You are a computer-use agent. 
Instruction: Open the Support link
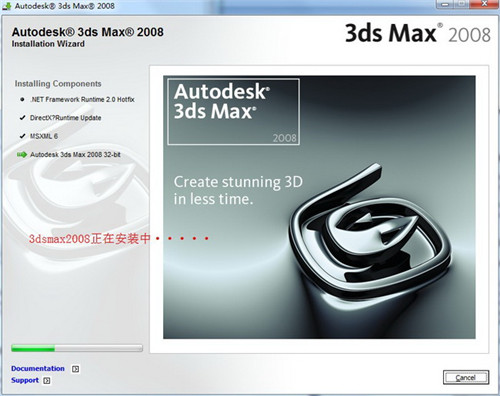pos(25,380)
